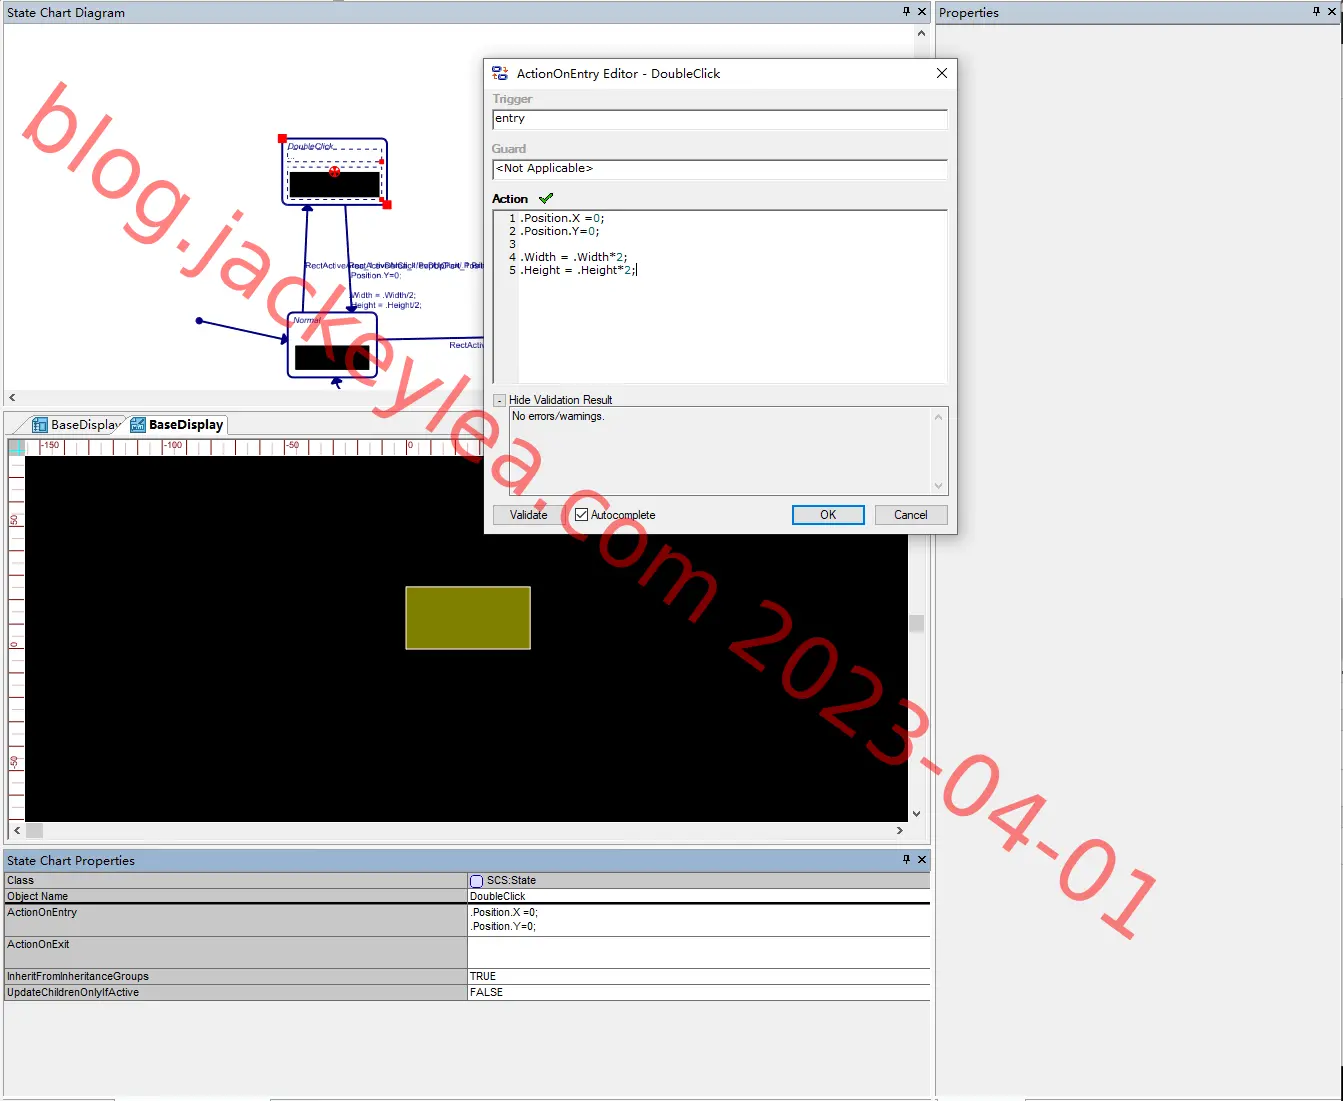Image resolution: width=1343 pixels, height=1101 pixels.
Task: Switch to the first BaseDisplay tab
Action: [x=77, y=425]
